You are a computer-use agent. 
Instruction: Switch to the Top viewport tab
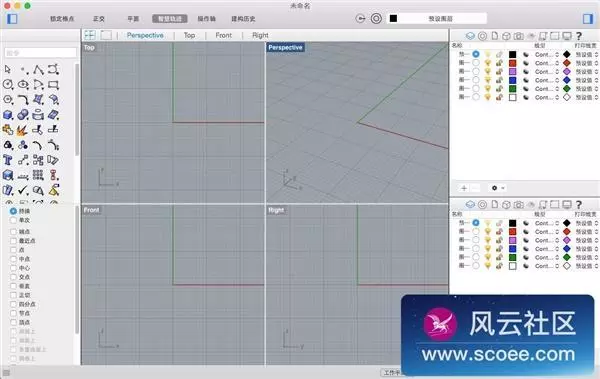189,35
